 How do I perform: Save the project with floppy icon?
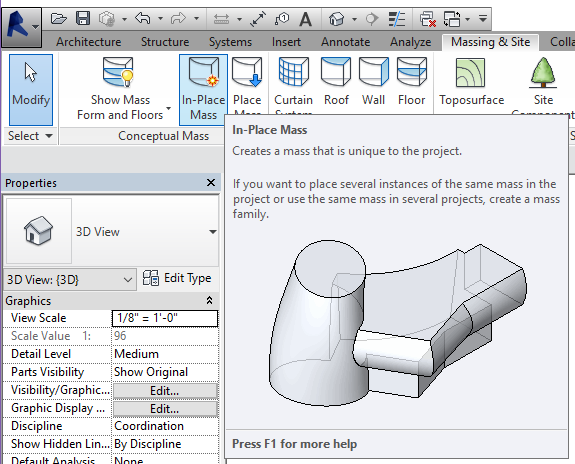tap(83, 18)
